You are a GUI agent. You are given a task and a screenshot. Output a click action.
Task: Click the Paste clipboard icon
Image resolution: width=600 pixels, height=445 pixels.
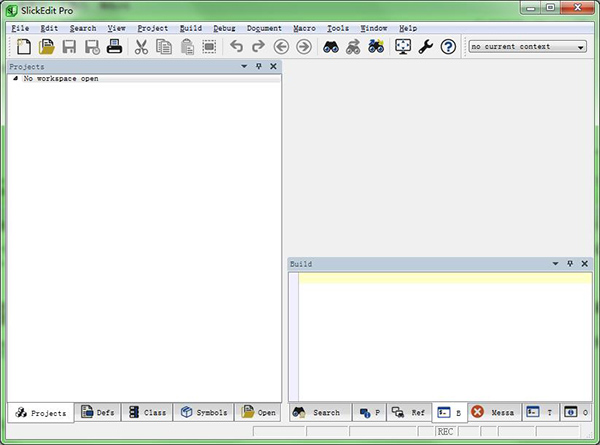(187, 47)
